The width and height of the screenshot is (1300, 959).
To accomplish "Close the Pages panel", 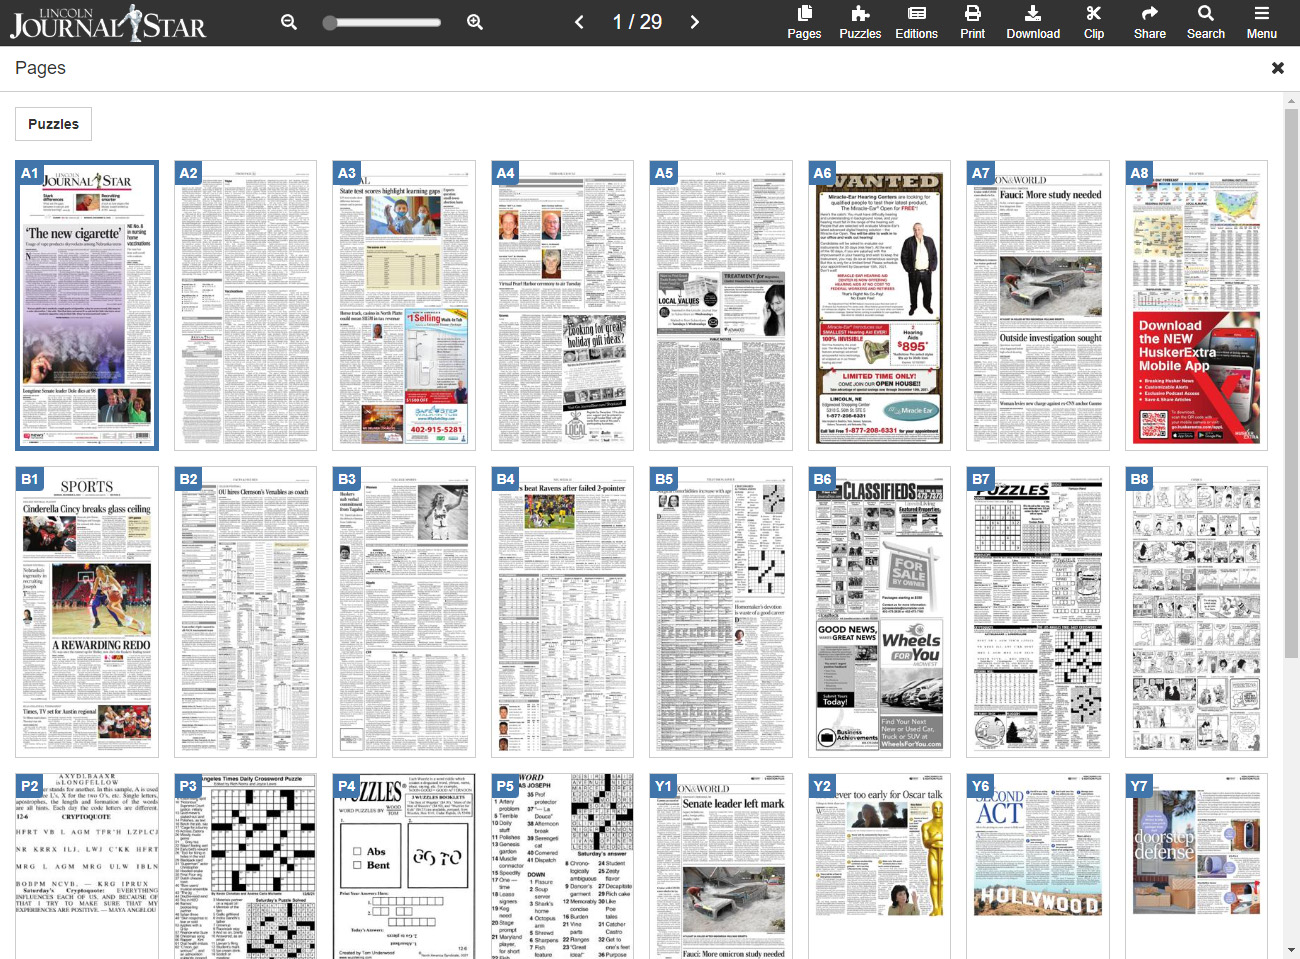I will point(1277,68).
